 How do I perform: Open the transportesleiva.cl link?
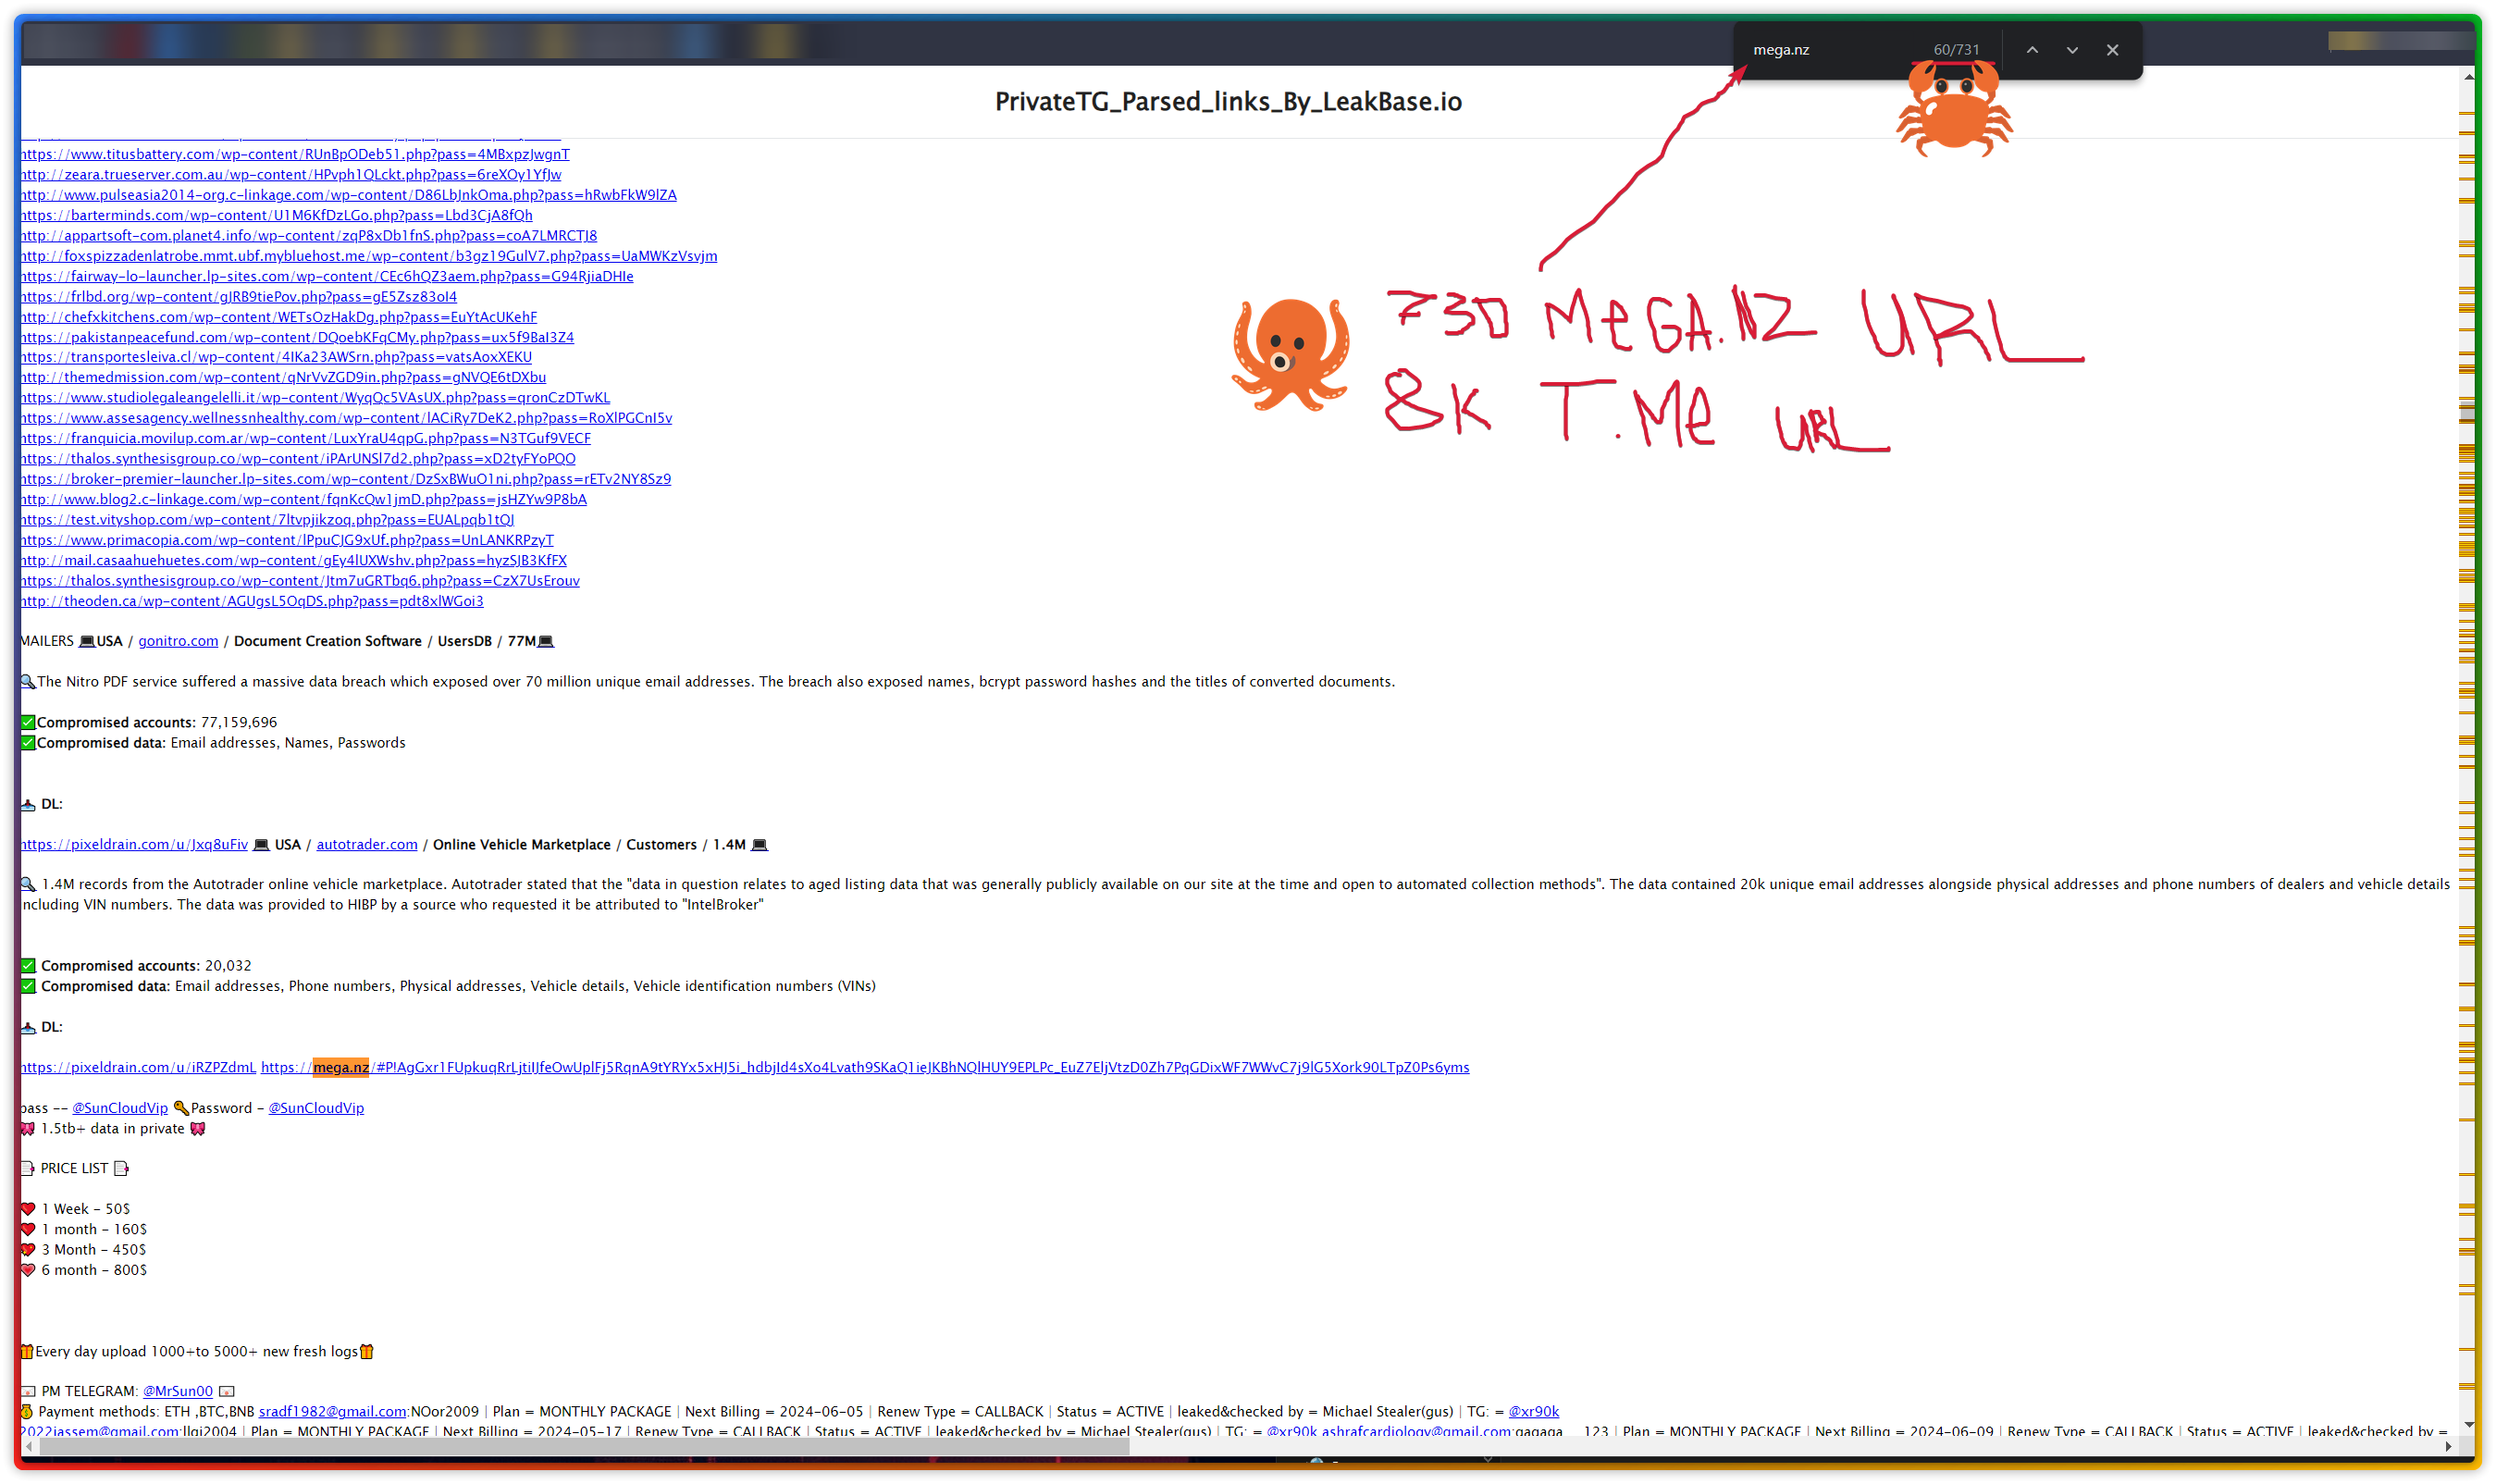point(277,357)
